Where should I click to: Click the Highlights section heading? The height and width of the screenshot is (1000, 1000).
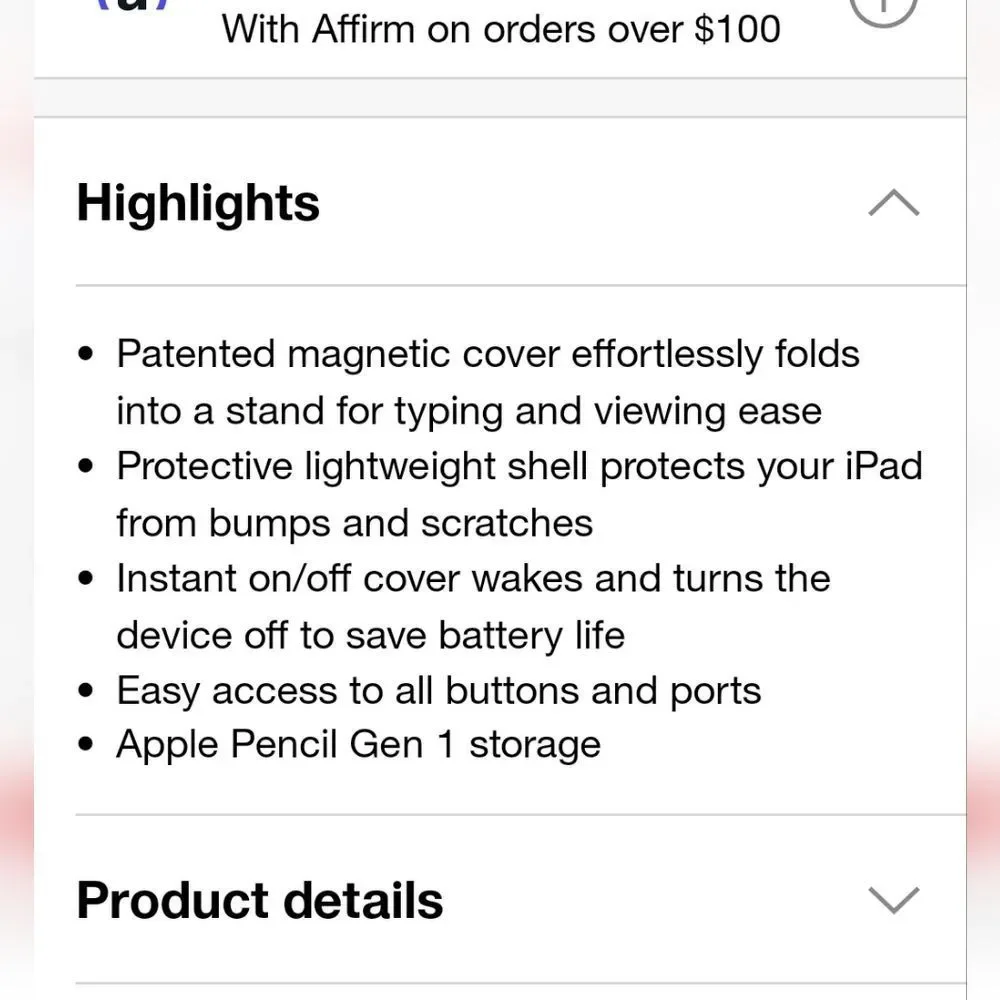click(x=198, y=203)
